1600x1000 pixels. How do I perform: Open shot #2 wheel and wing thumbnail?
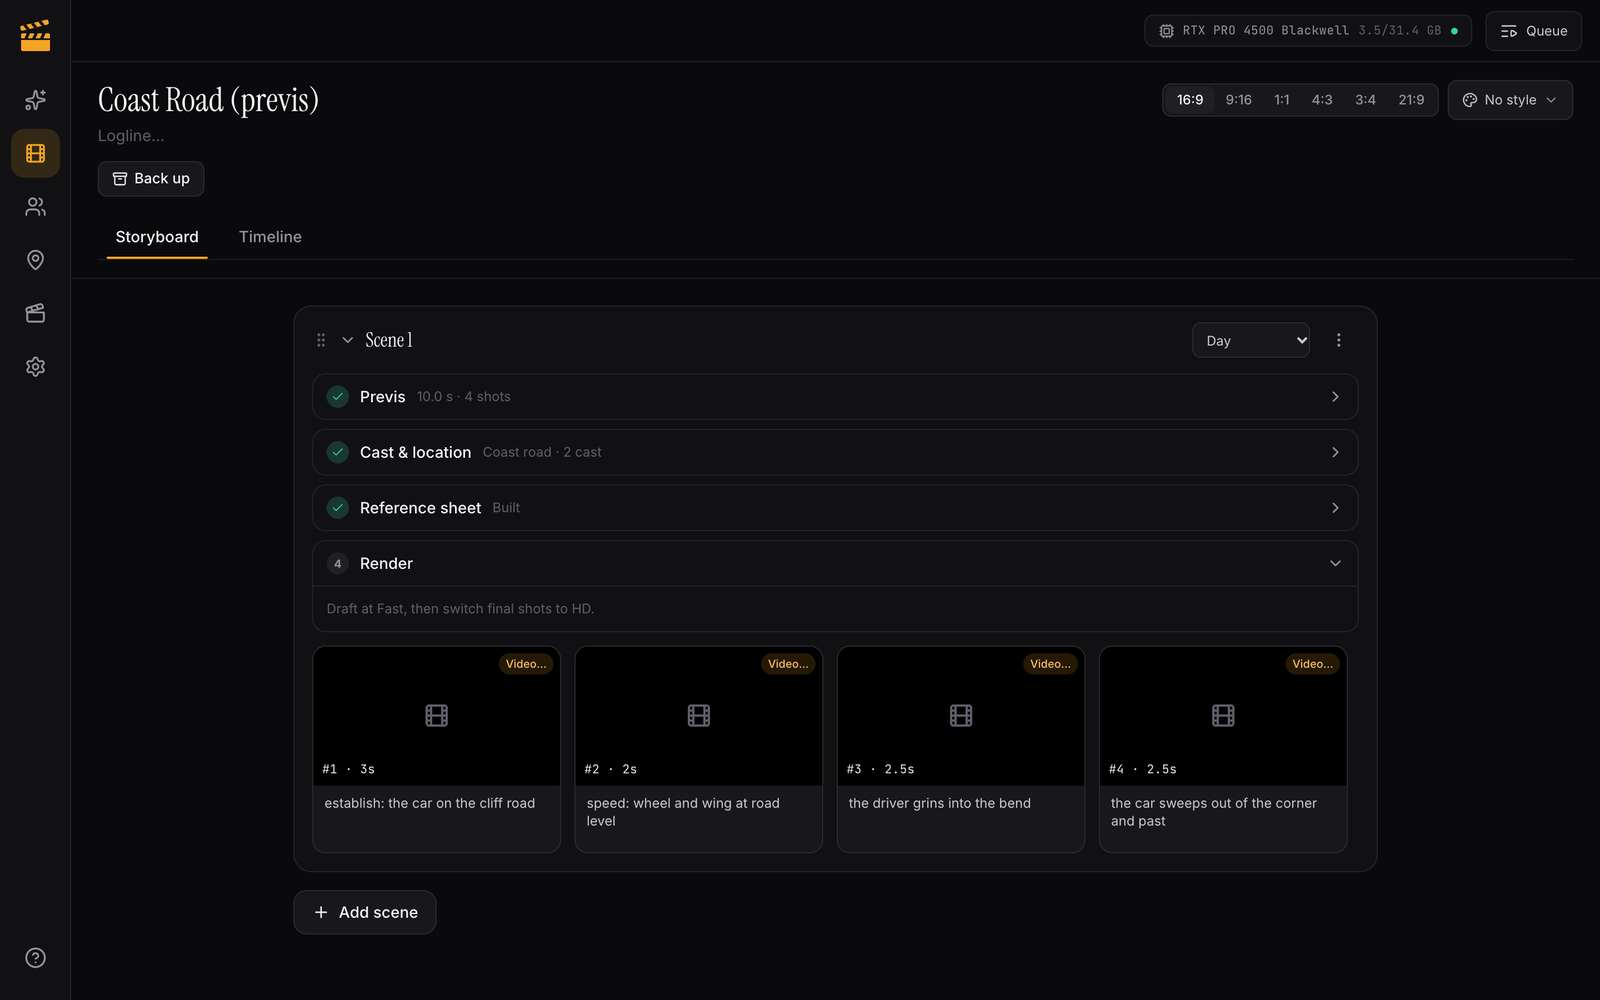pyautogui.click(x=699, y=716)
